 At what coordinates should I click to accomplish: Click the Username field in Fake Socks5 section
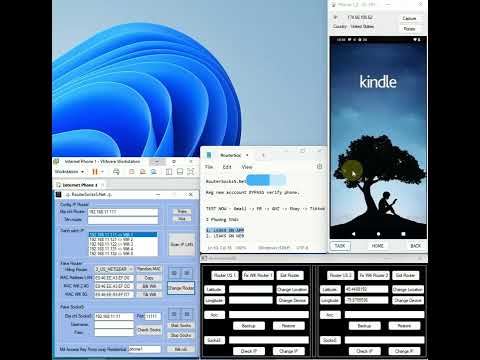(x=114, y=324)
